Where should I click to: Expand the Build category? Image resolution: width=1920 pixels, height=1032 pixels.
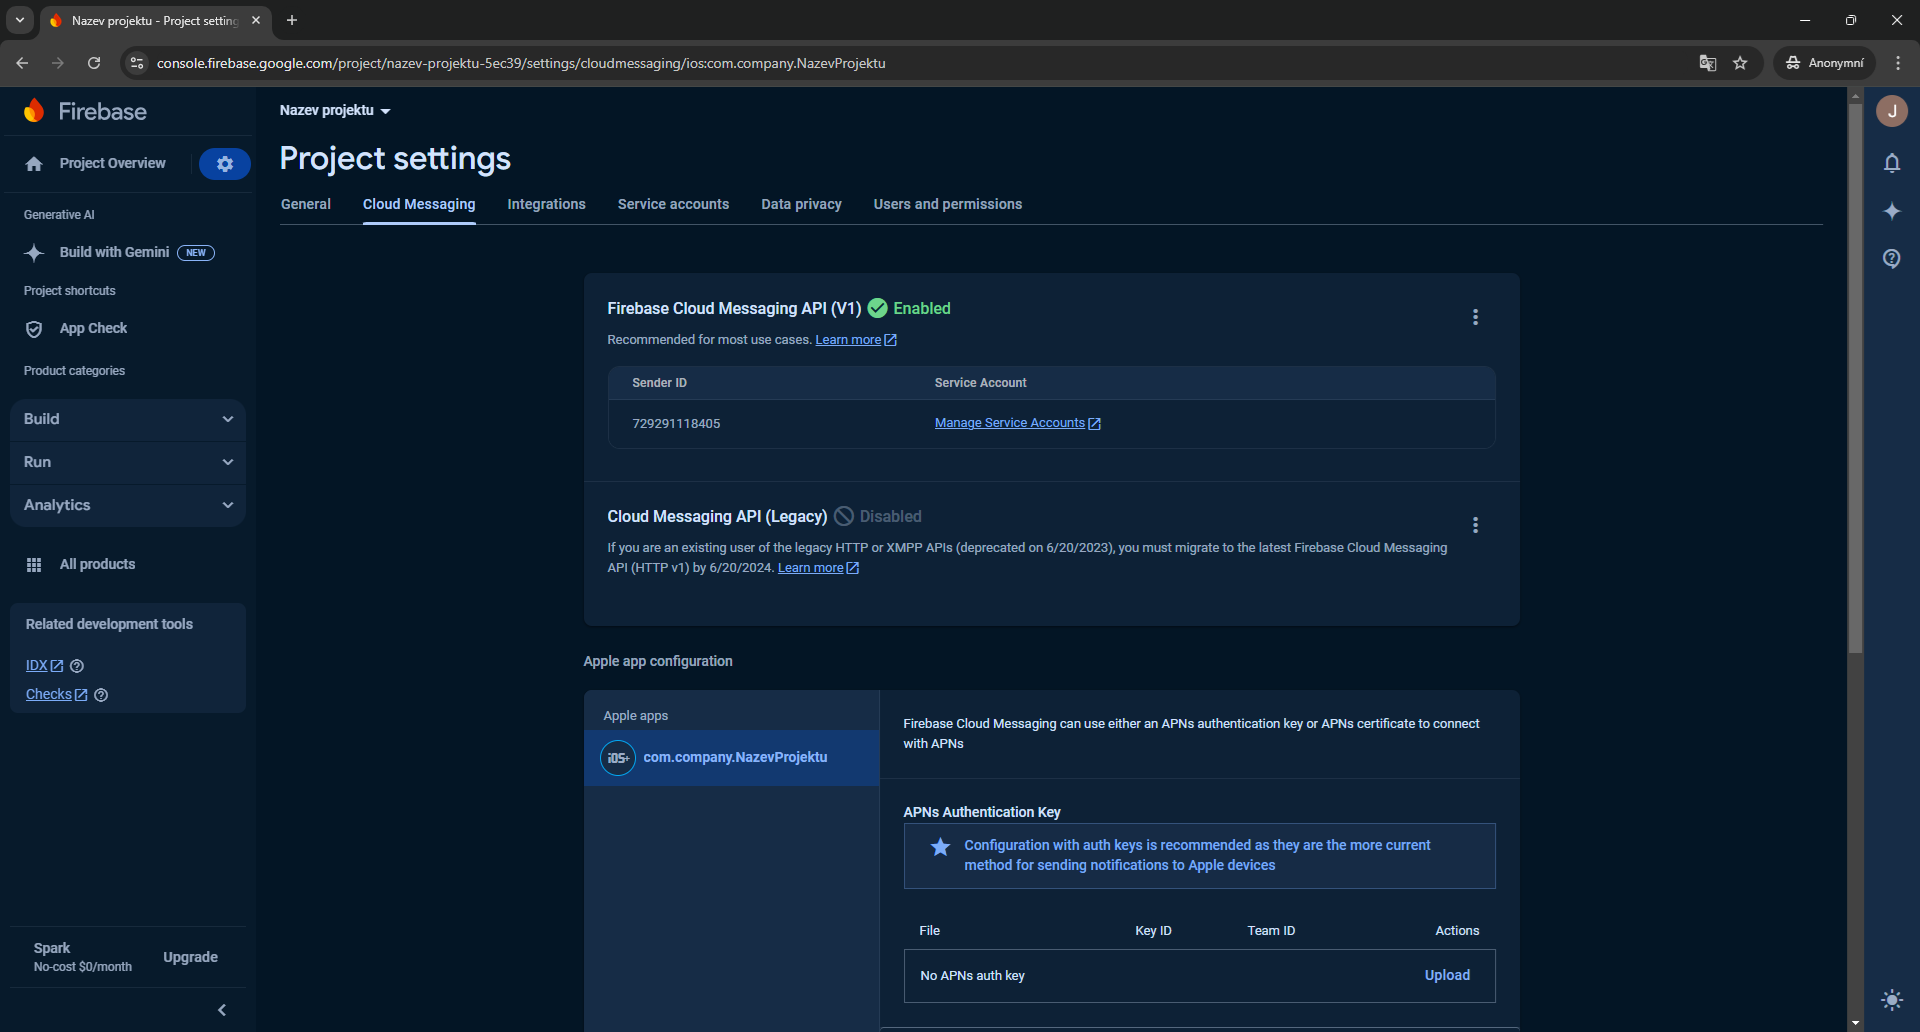(128, 419)
